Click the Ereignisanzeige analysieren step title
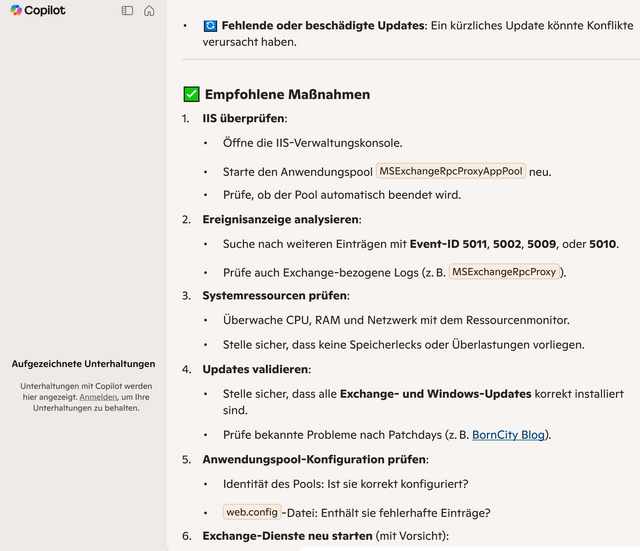This screenshot has height=551, width=640. click(280, 219)
